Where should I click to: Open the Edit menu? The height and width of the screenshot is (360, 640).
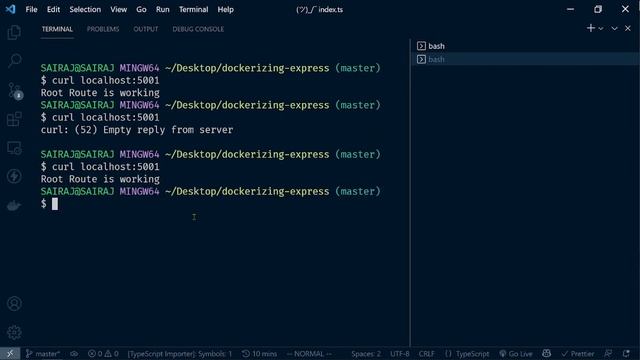[x=53, y=9]
